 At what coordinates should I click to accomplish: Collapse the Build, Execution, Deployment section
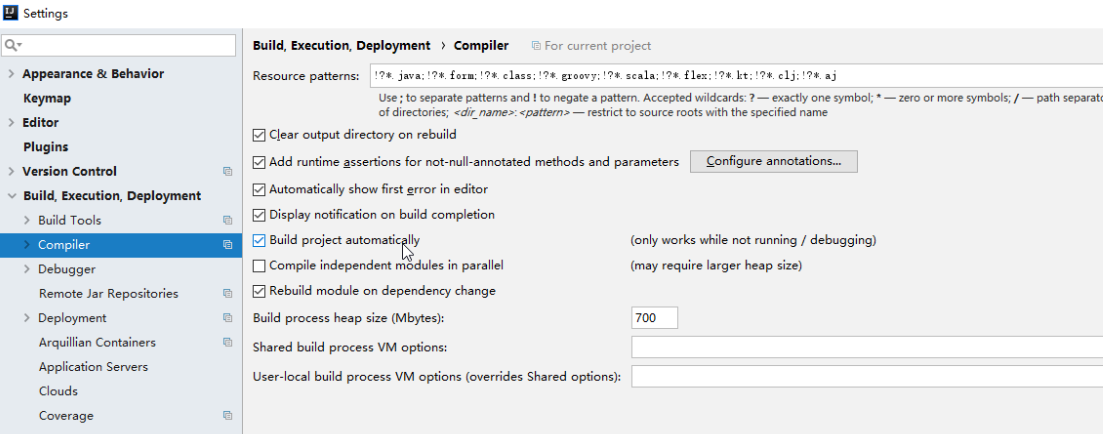[11, 196]
